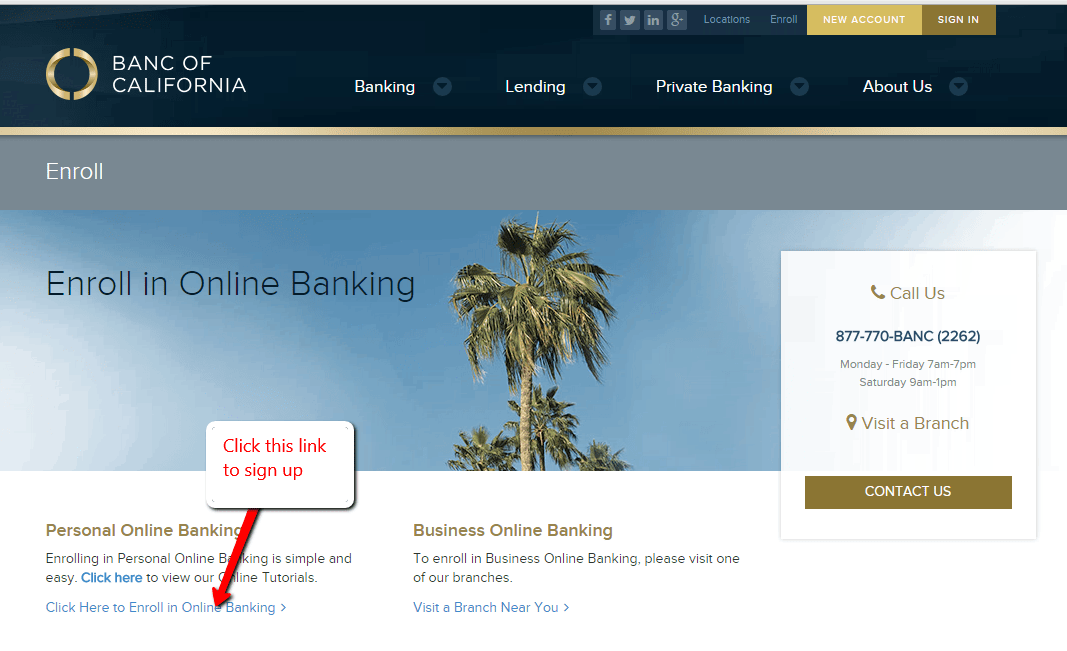Click the NEW ACCOUNT button

click(x=864, y=20)
